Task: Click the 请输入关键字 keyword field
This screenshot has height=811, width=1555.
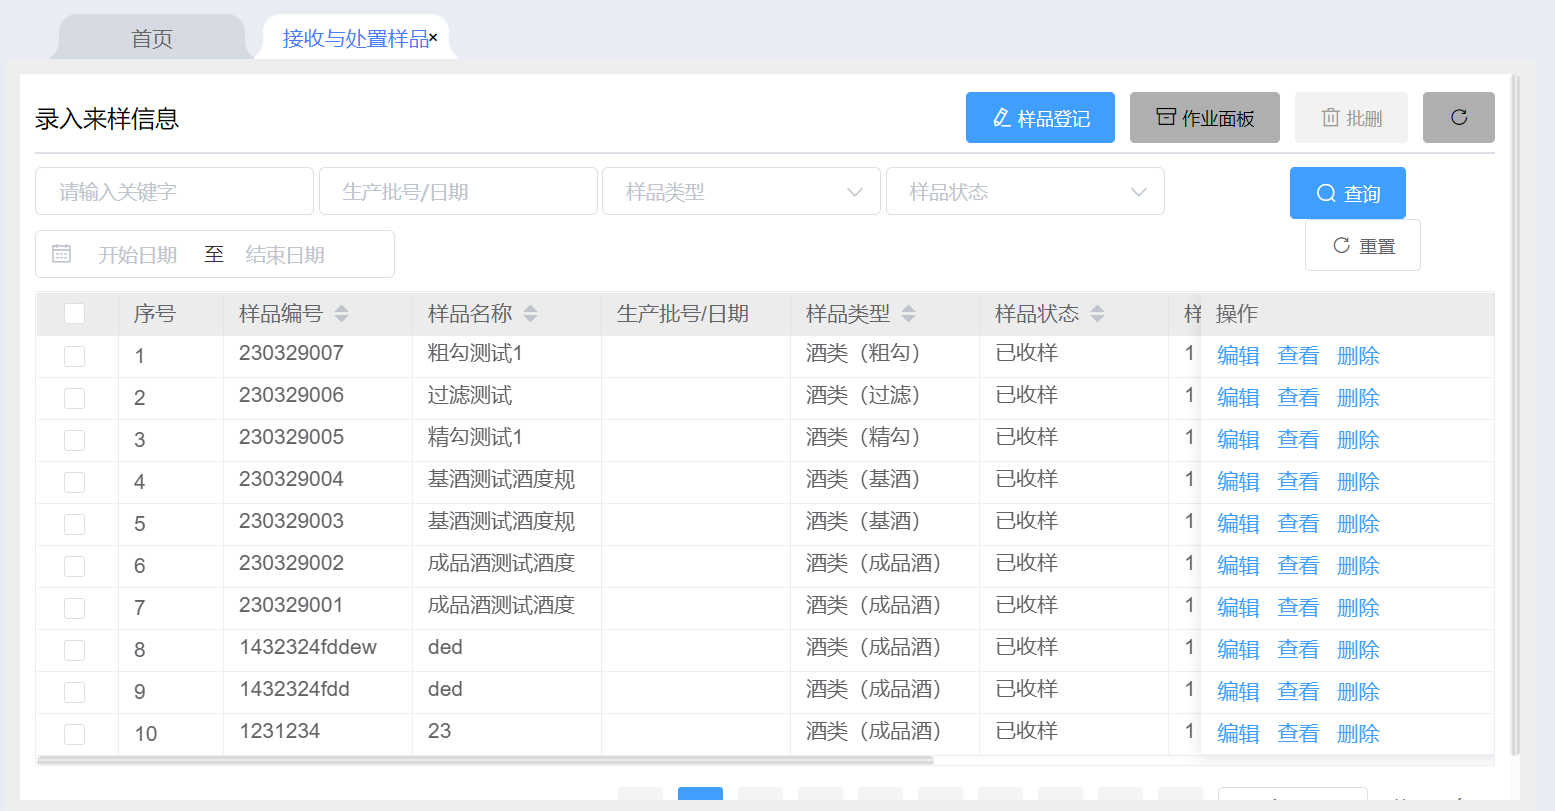Action: (174, 191)
